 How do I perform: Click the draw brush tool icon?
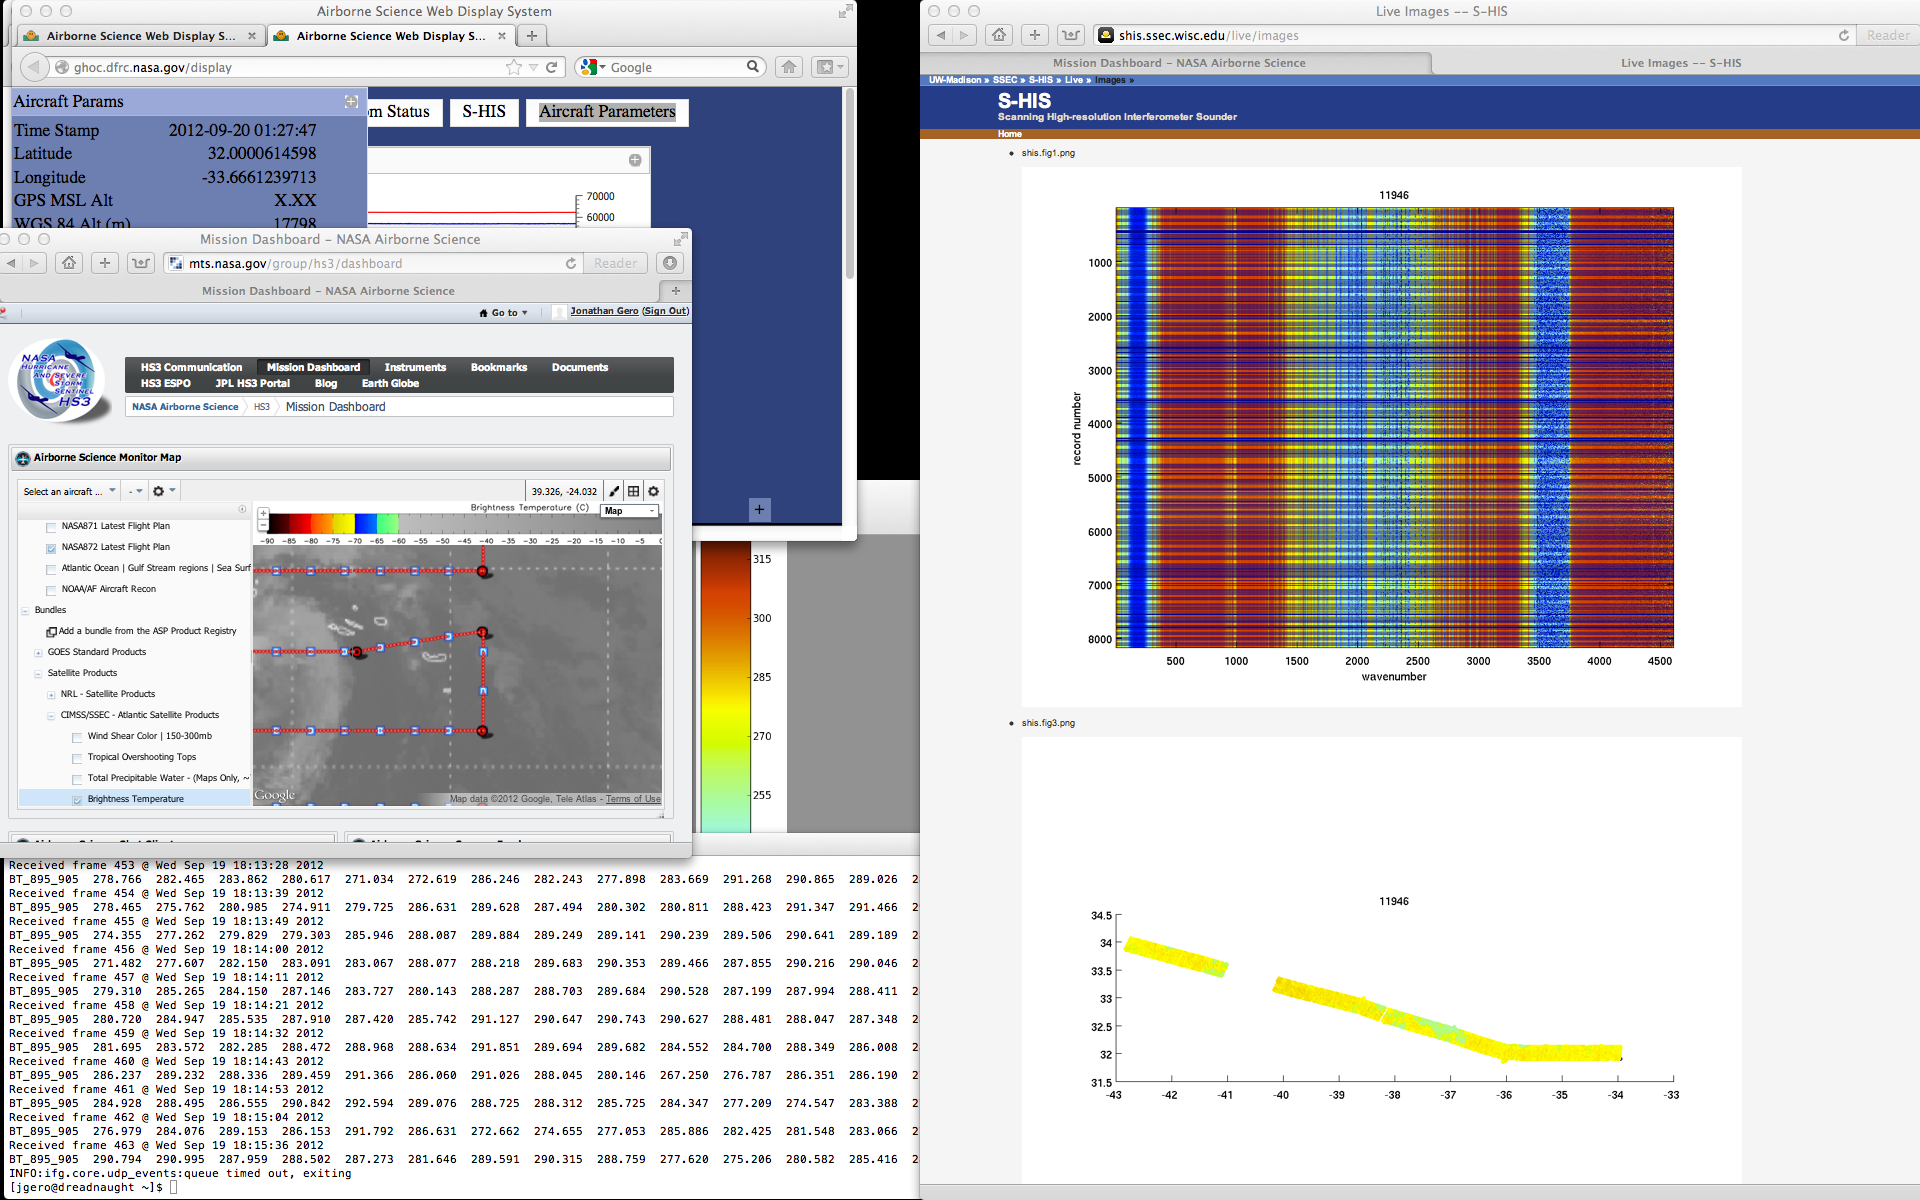pyautogui.click(x=614, y=491)
